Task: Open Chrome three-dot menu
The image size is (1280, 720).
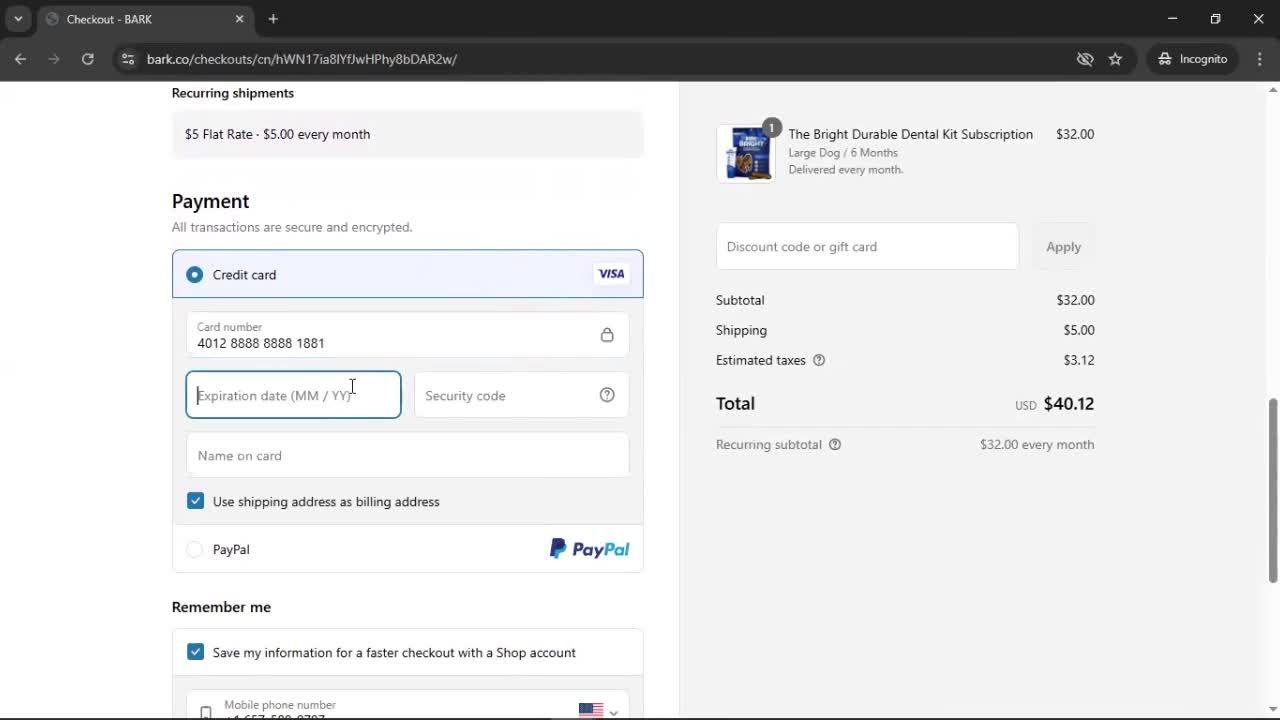Action: click(x=1260, y=59)
